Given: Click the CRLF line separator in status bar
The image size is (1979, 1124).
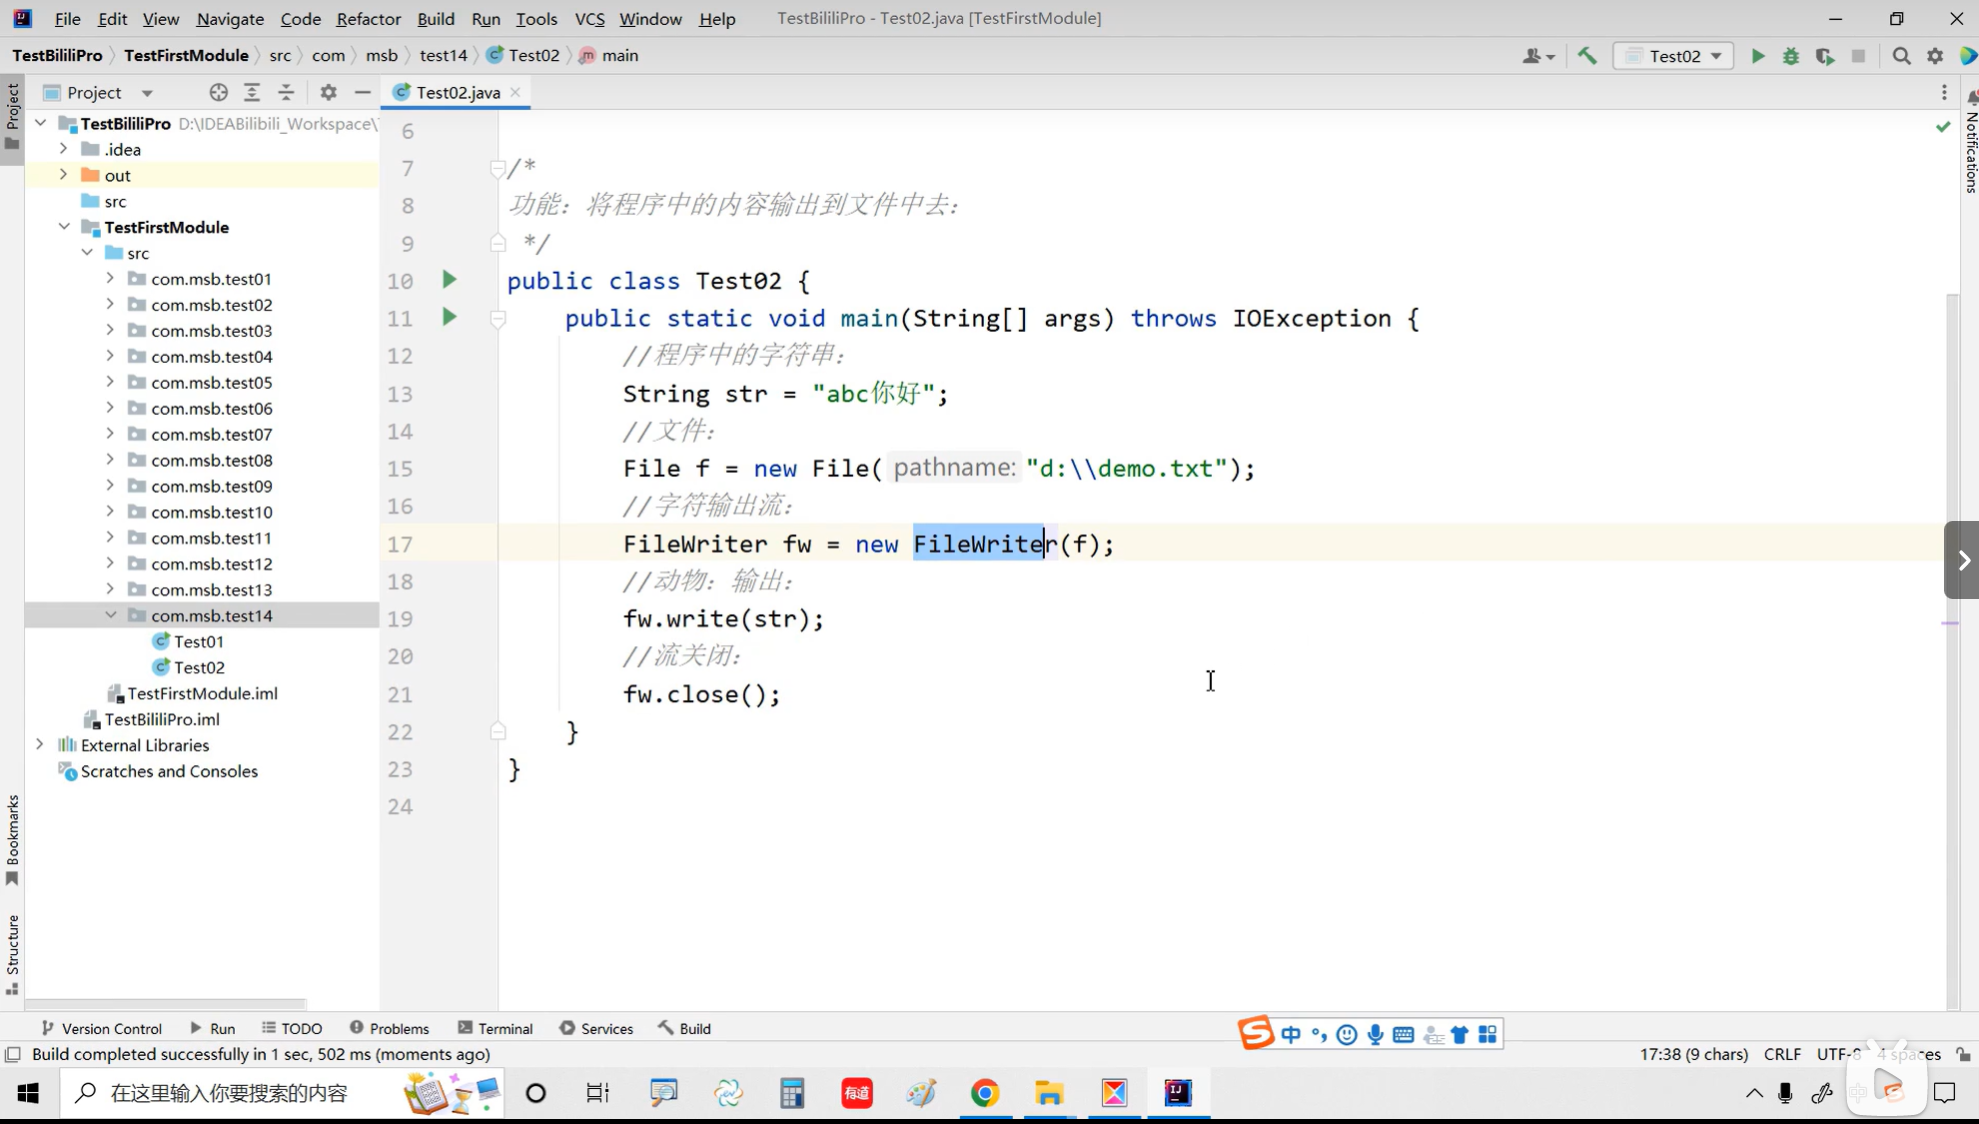Looking at the screenshot, I should tap(1782, 1054).
